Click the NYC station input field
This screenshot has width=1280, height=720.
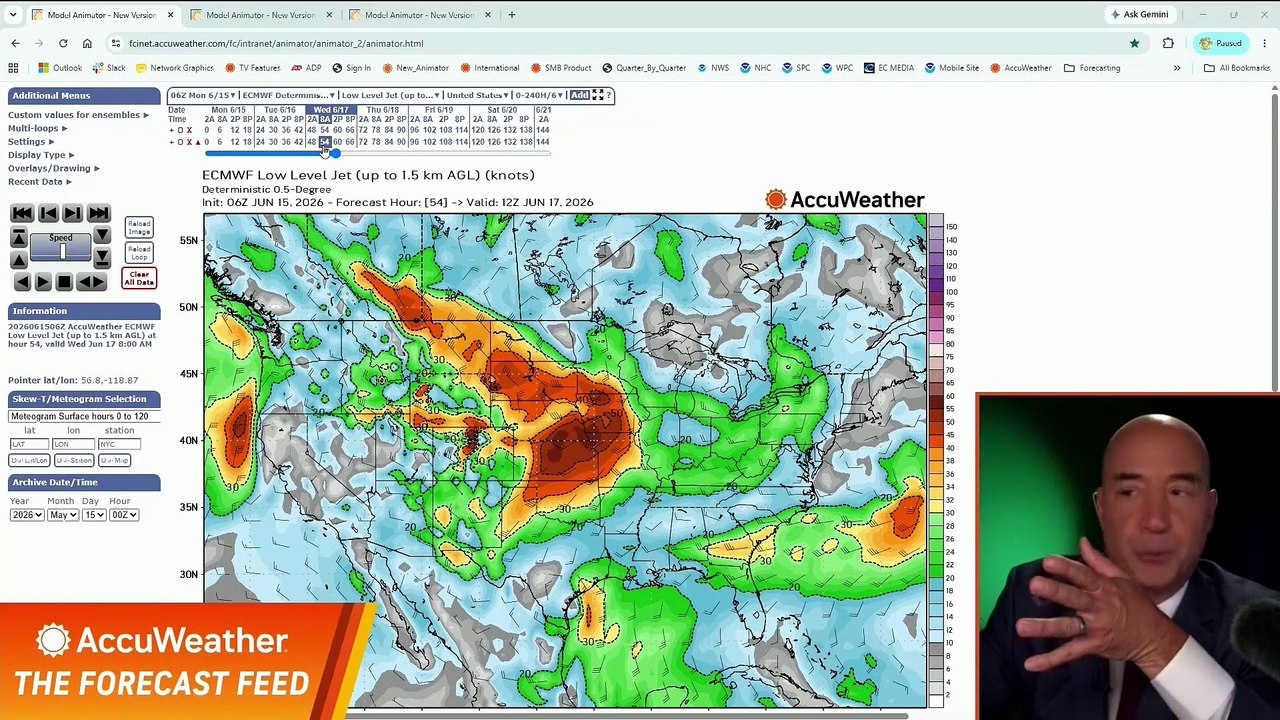(x=119, y=444)
